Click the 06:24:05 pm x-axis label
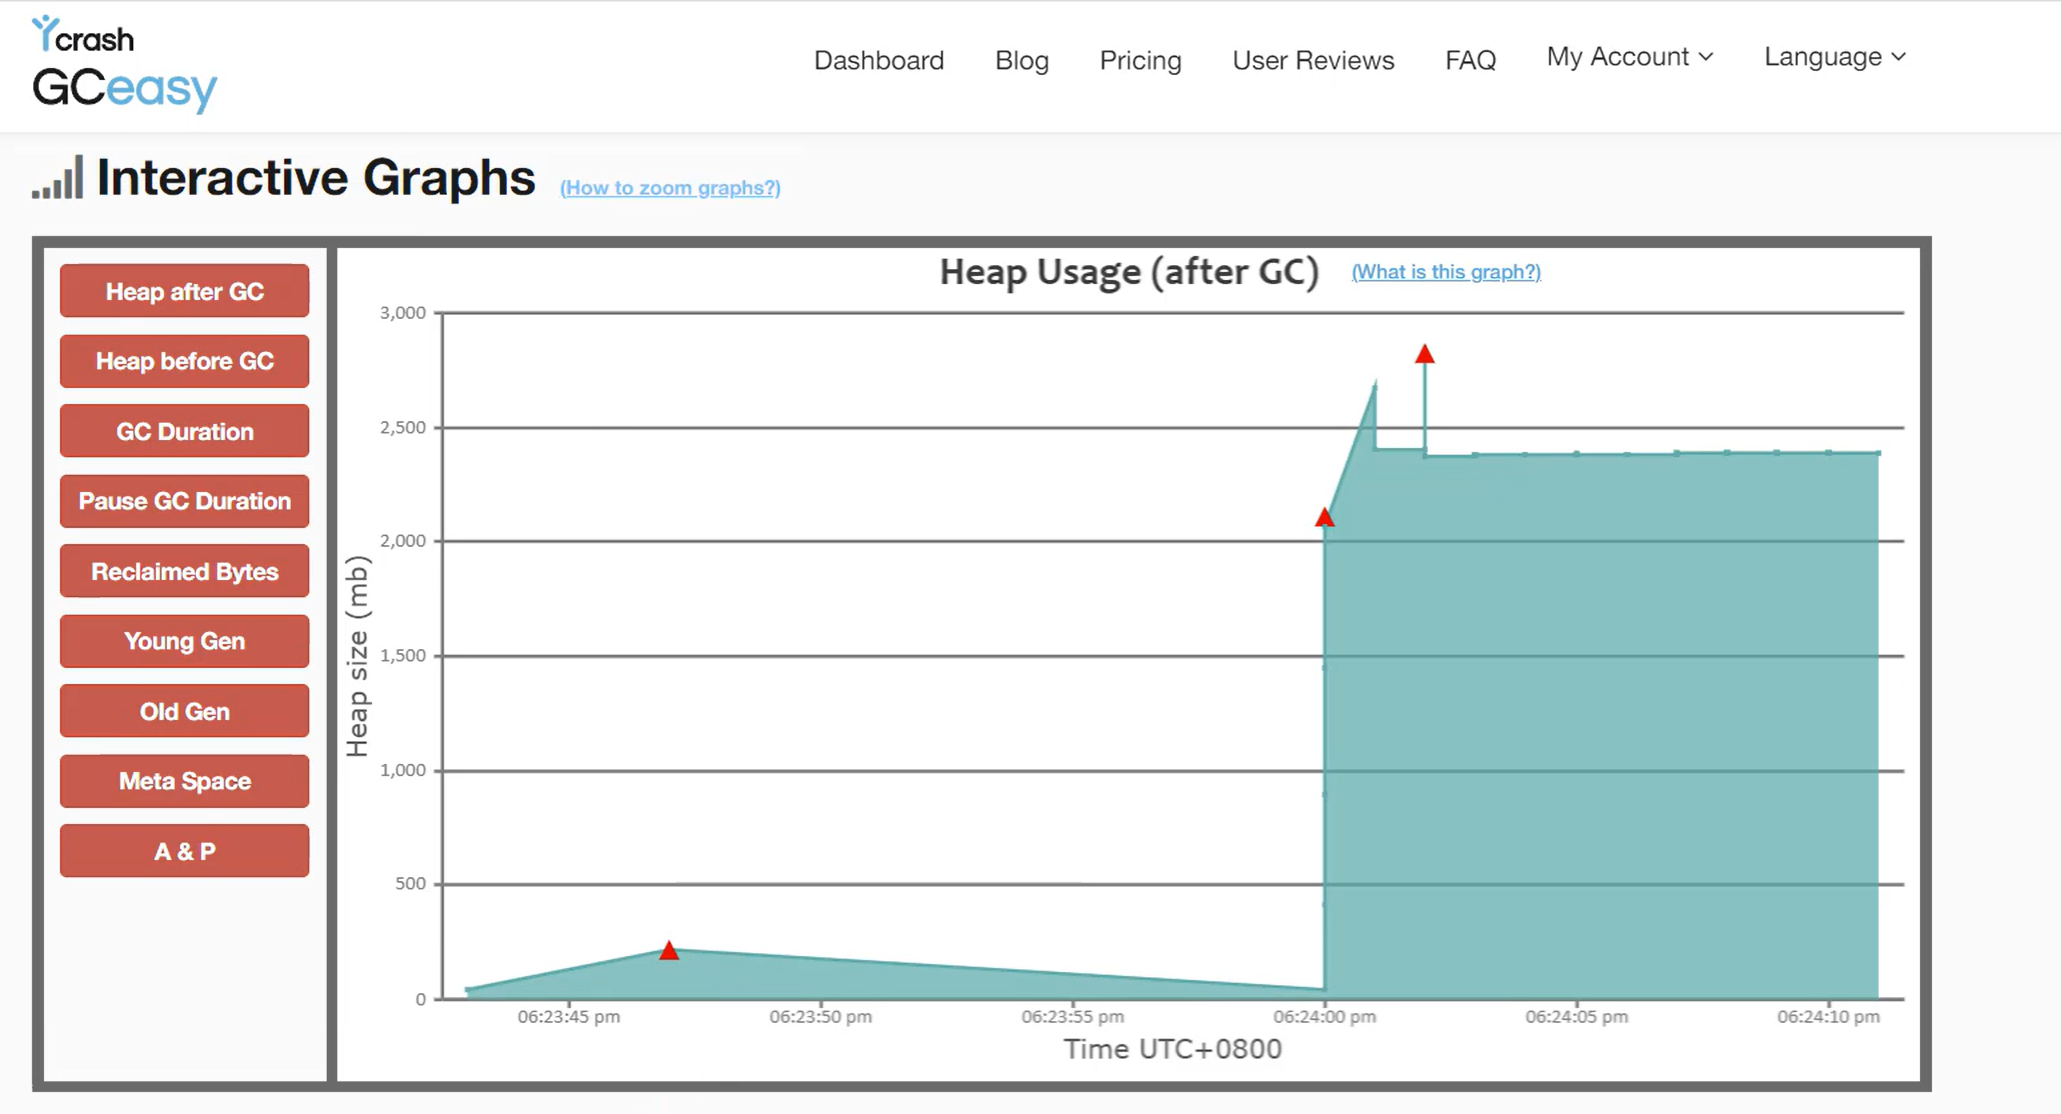This screenshot has height=1114, width=2061. pyautogui.click(x=1576, y=1017)
